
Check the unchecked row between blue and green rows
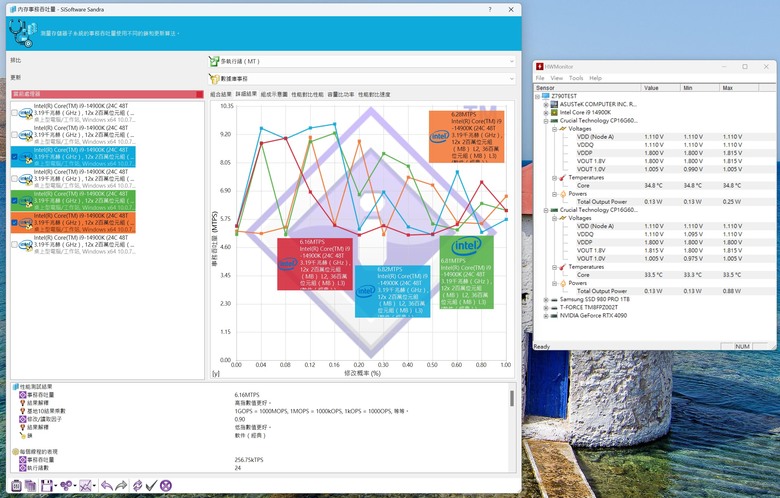pos(14,179)
